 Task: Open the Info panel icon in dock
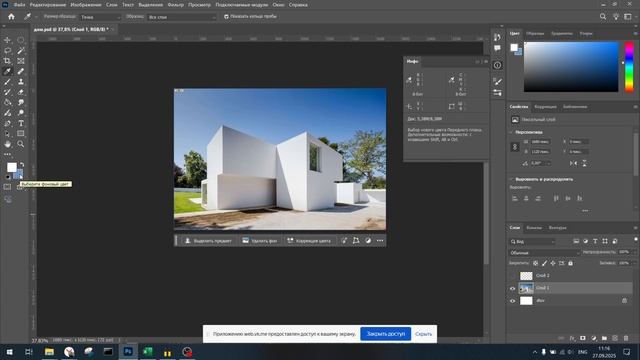click(x=497, y=65)
